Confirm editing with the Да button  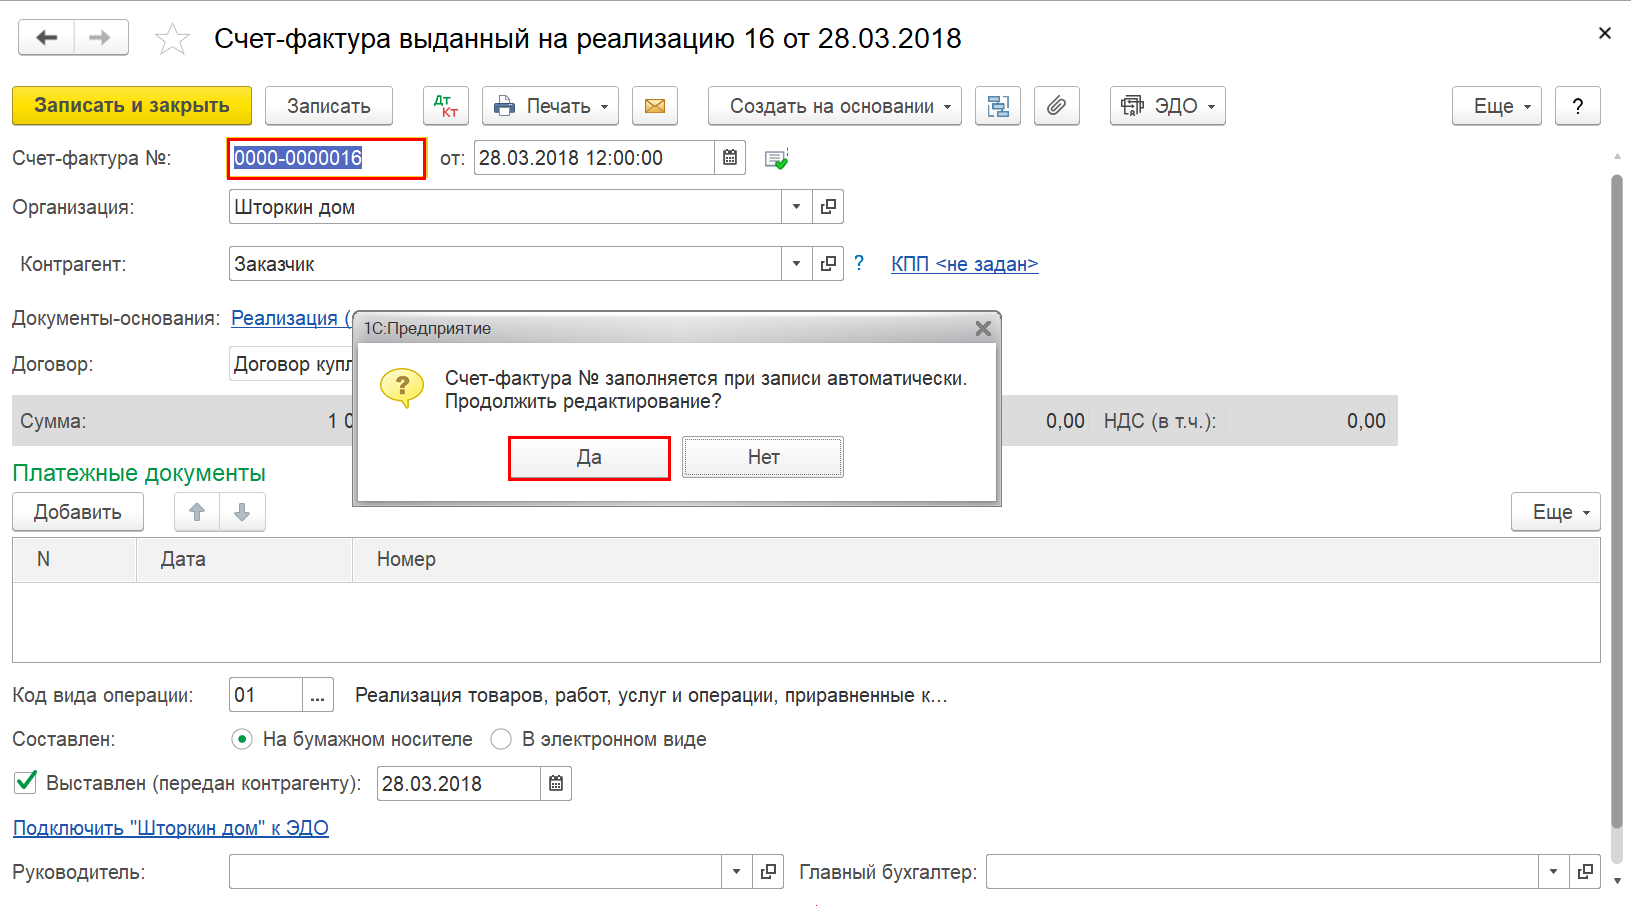[x=589, y=458]
